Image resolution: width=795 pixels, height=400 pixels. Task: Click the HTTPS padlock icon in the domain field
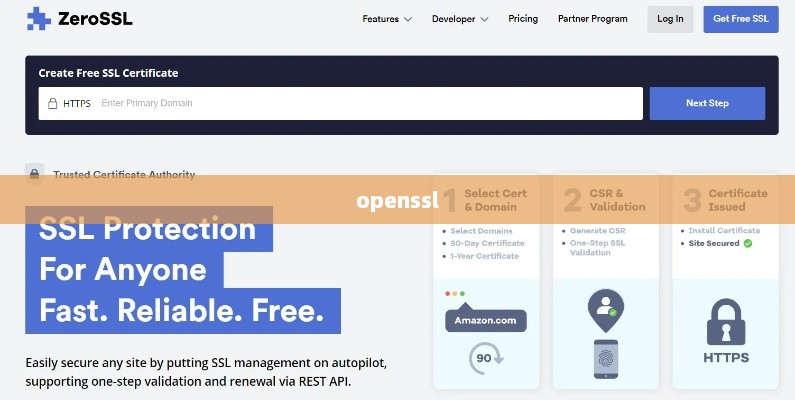[52, 103]
